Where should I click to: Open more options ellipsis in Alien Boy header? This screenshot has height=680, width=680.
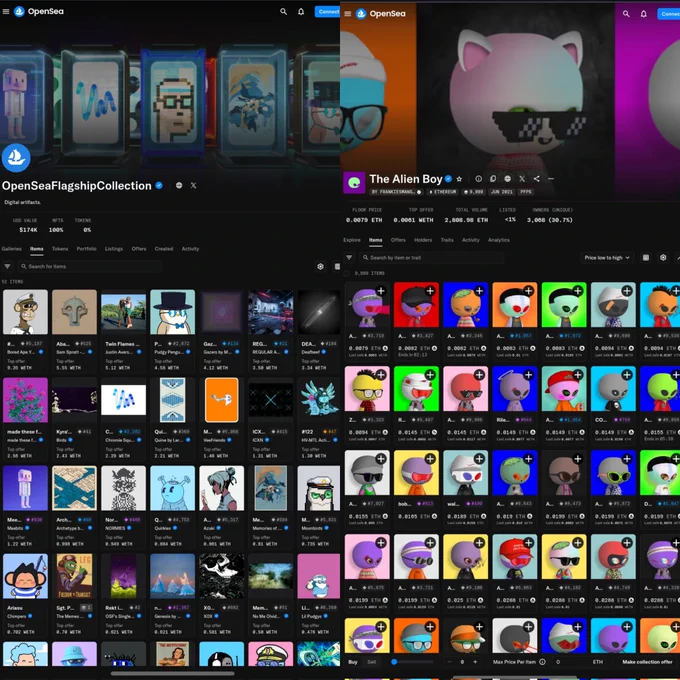point(551,179)
